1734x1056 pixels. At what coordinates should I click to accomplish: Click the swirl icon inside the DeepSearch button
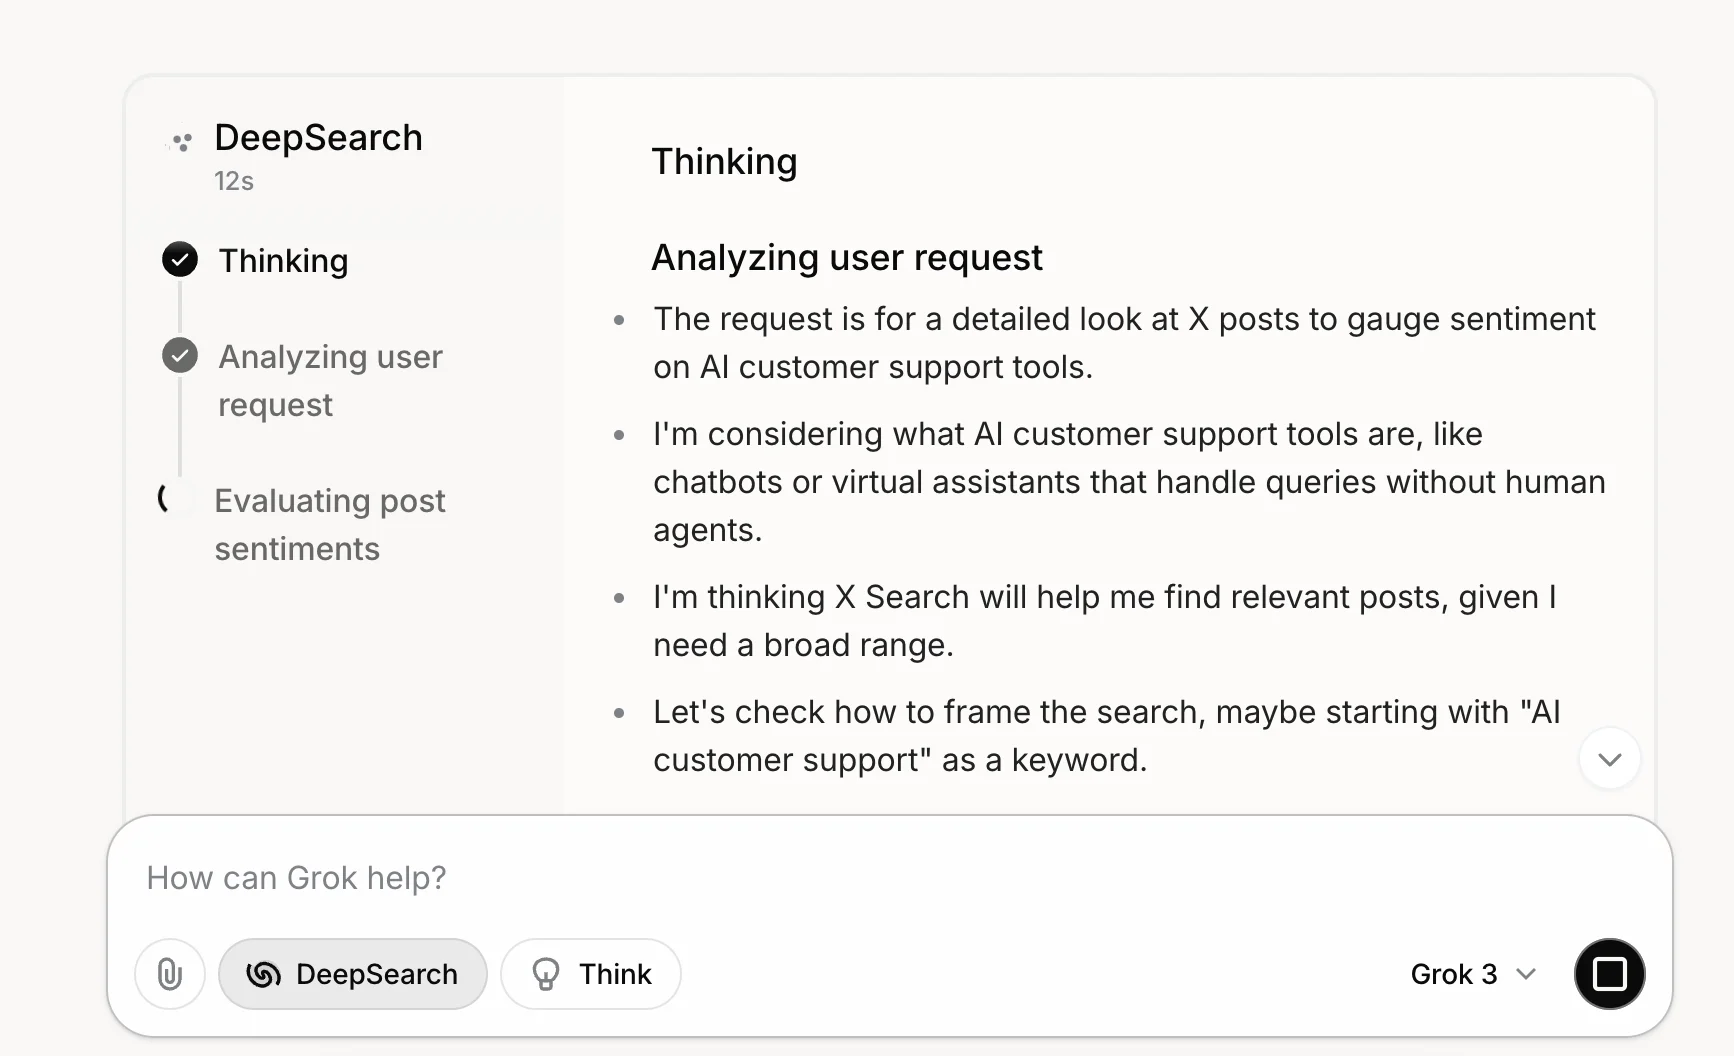[264, 974]
